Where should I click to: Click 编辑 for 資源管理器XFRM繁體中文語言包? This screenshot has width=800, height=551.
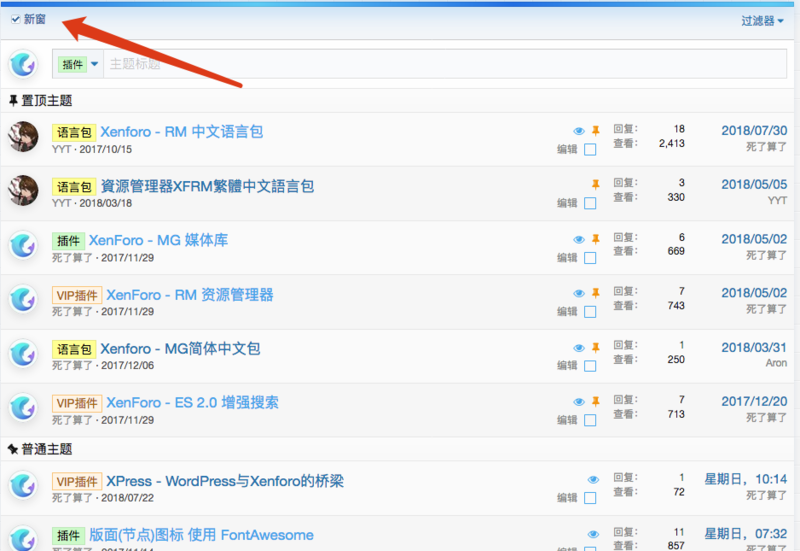tap(567, 203)
